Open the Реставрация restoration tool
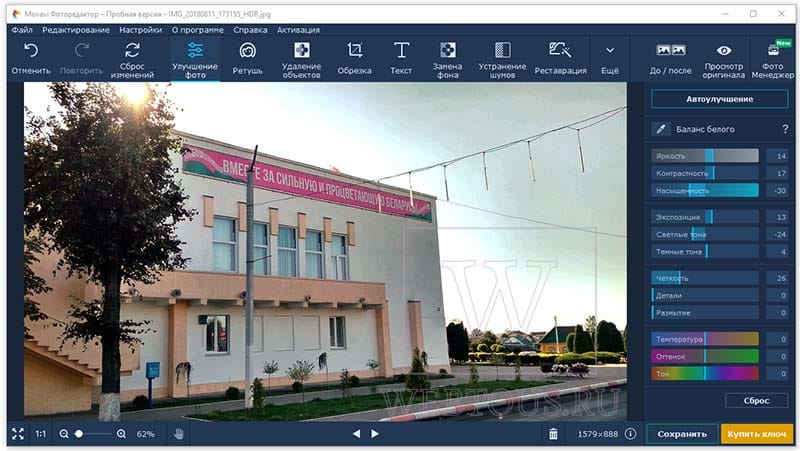Image resolution: width=800 pixels, height=451 pixels. tap(560, 59)
